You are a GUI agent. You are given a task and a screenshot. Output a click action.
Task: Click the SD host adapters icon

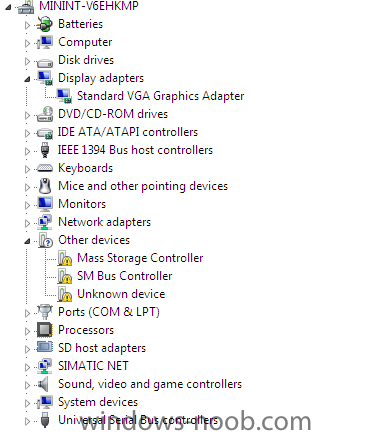44,347
